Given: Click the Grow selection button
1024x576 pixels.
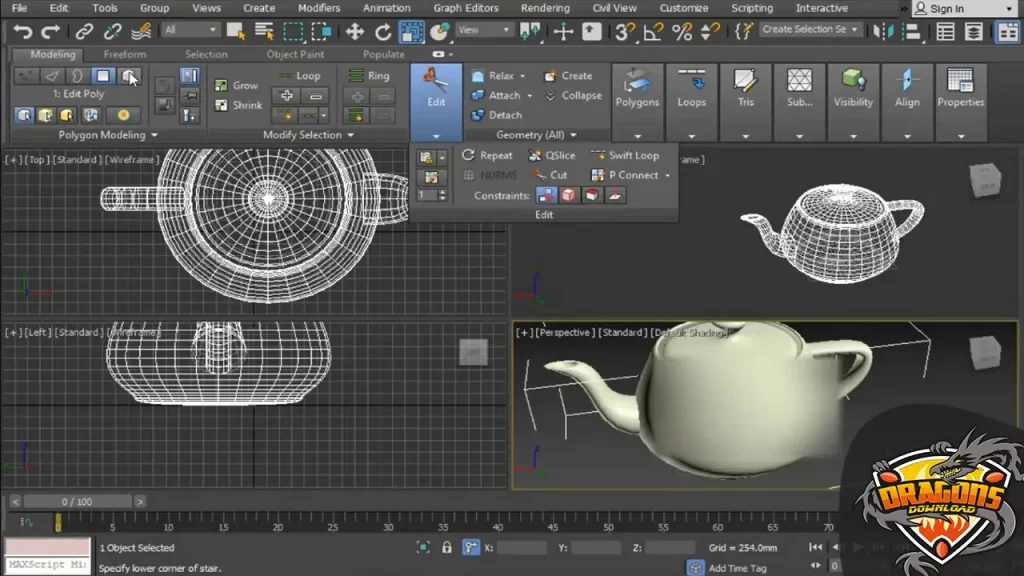Looking at the screenshot, I should [x=236, y=86].
